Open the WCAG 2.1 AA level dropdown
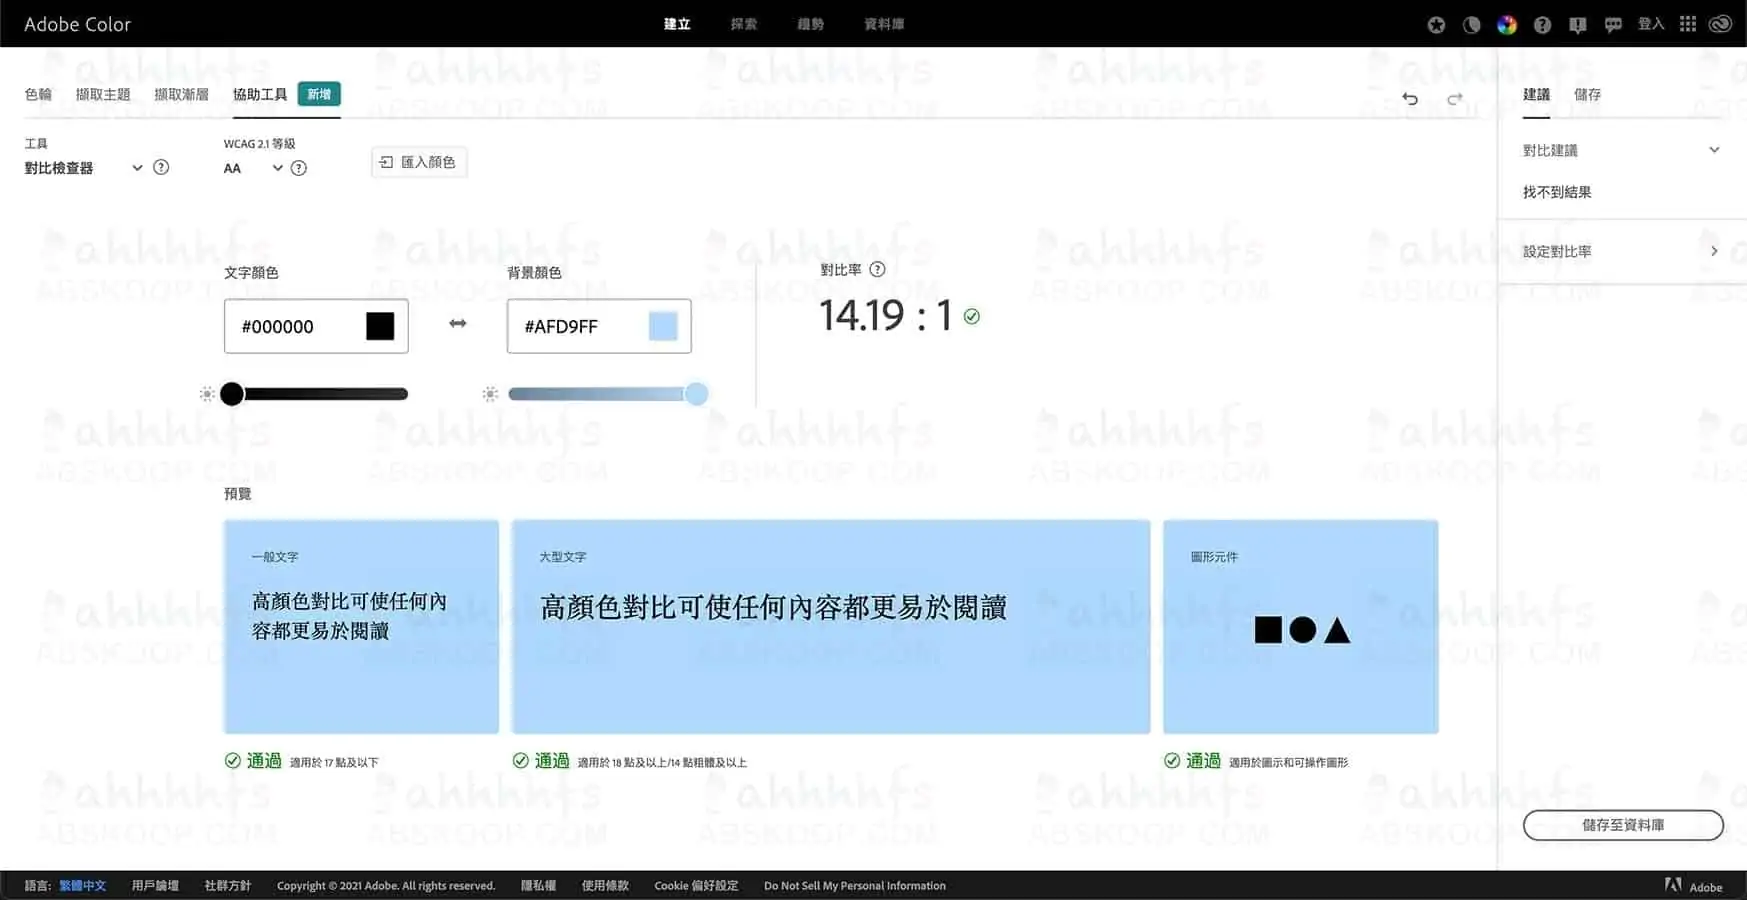 pos(277,167)
